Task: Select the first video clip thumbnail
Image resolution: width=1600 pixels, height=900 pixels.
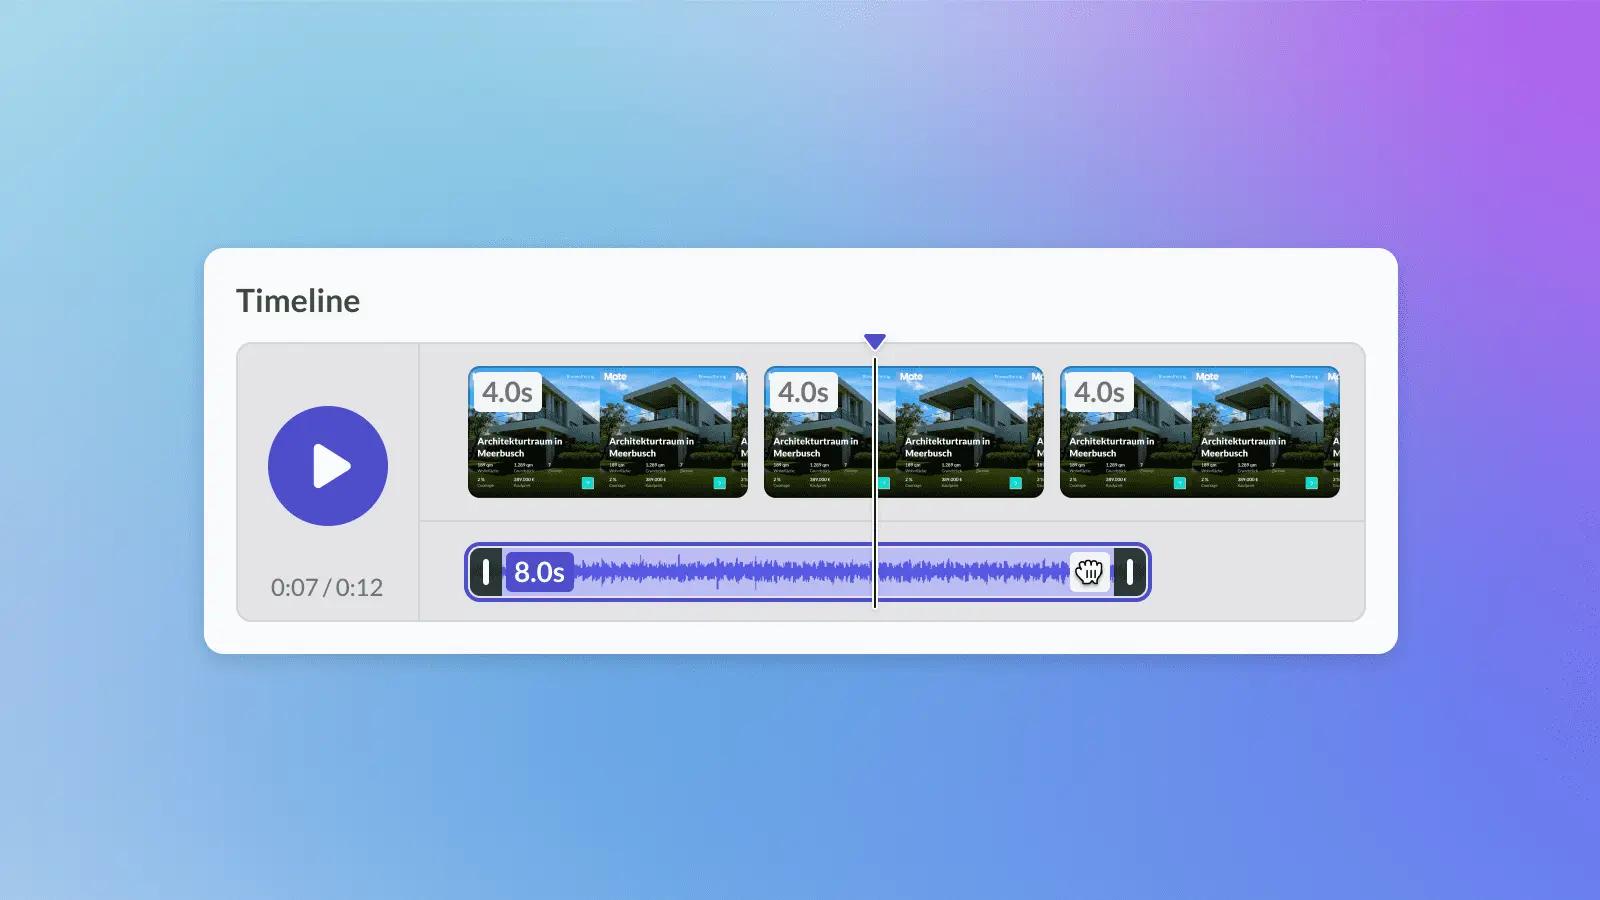Action: 608,432
